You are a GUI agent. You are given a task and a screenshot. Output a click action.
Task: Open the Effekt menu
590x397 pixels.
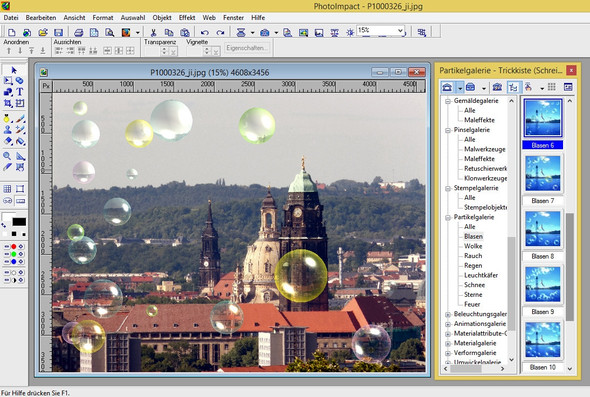pos(187,18)
